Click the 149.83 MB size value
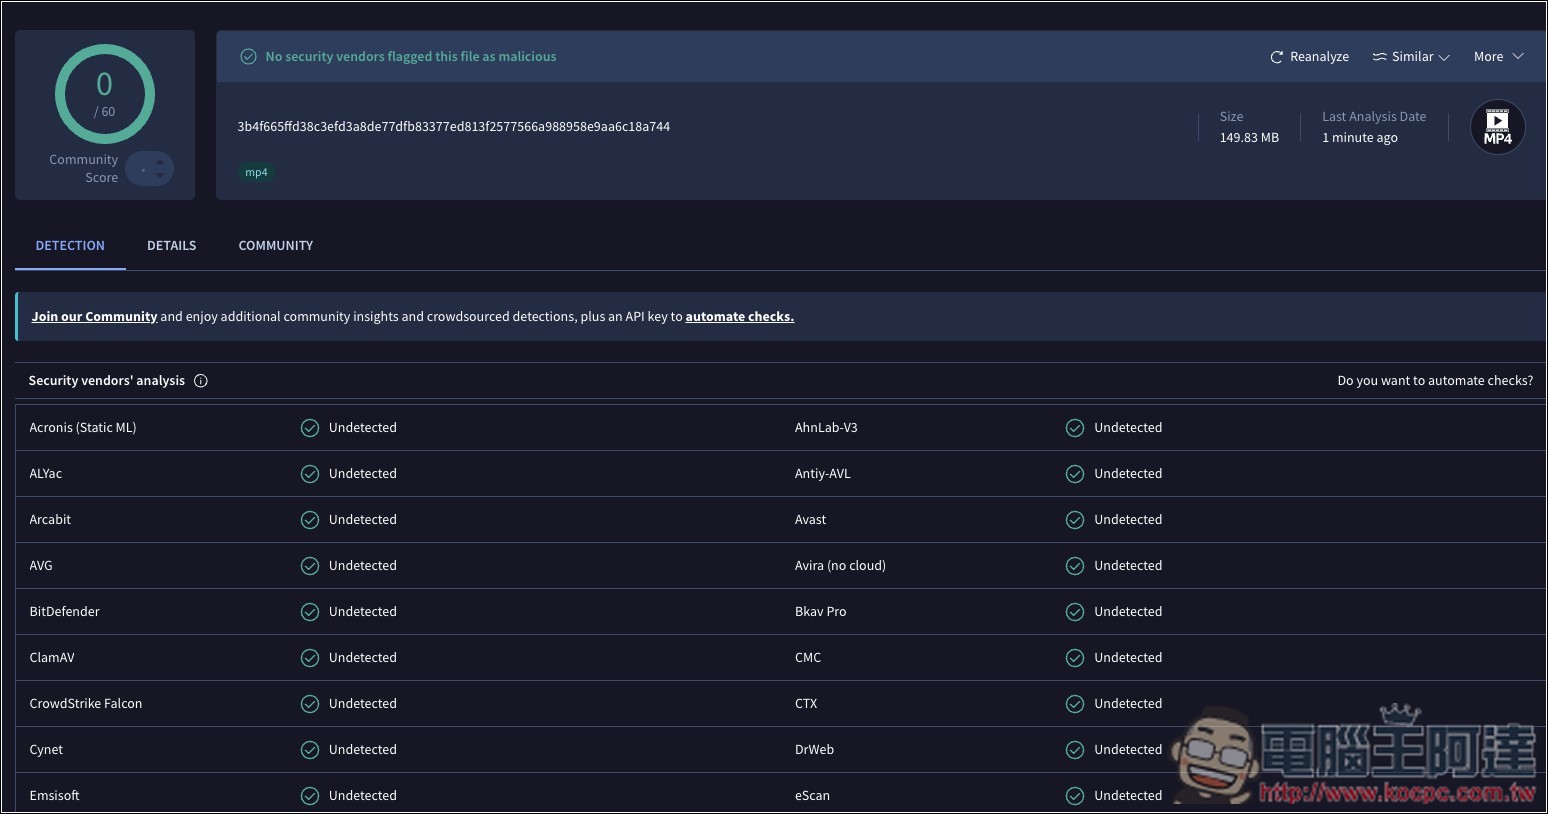 (1249, 138)
